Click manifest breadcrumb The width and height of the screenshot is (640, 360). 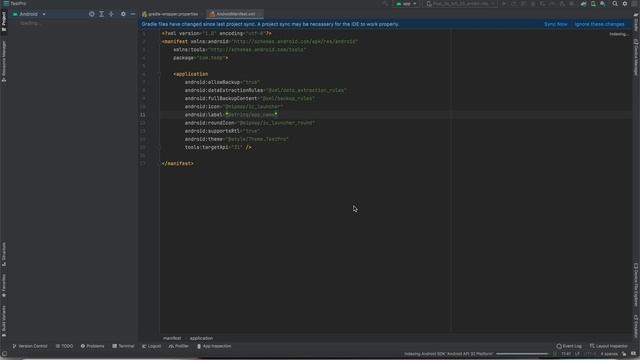[x=172, y=338]
